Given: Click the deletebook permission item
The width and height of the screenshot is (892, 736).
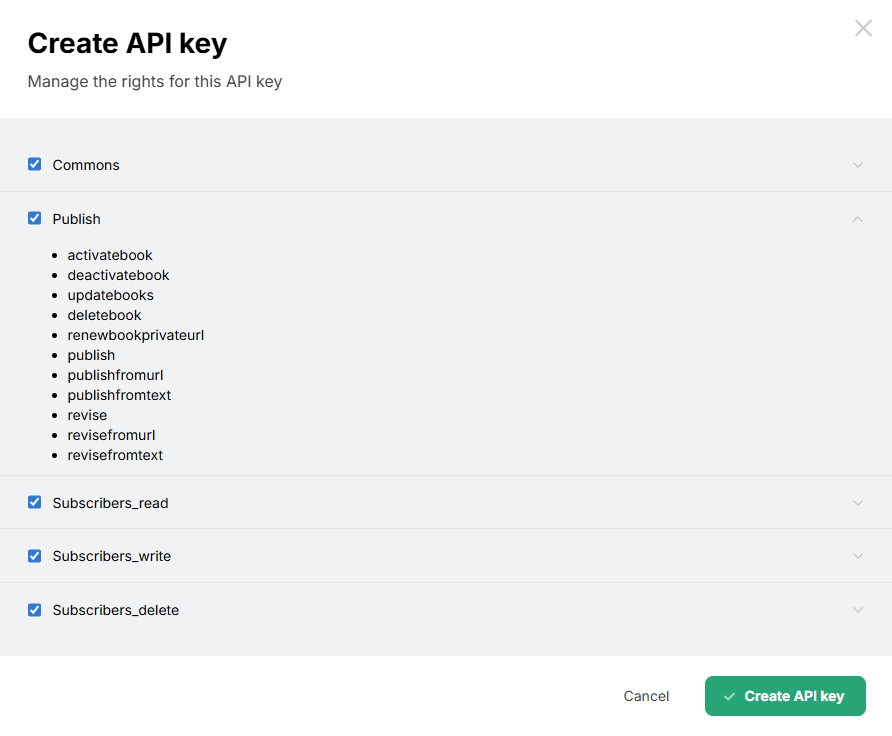Looking at the screenshot, I should 104,315.
